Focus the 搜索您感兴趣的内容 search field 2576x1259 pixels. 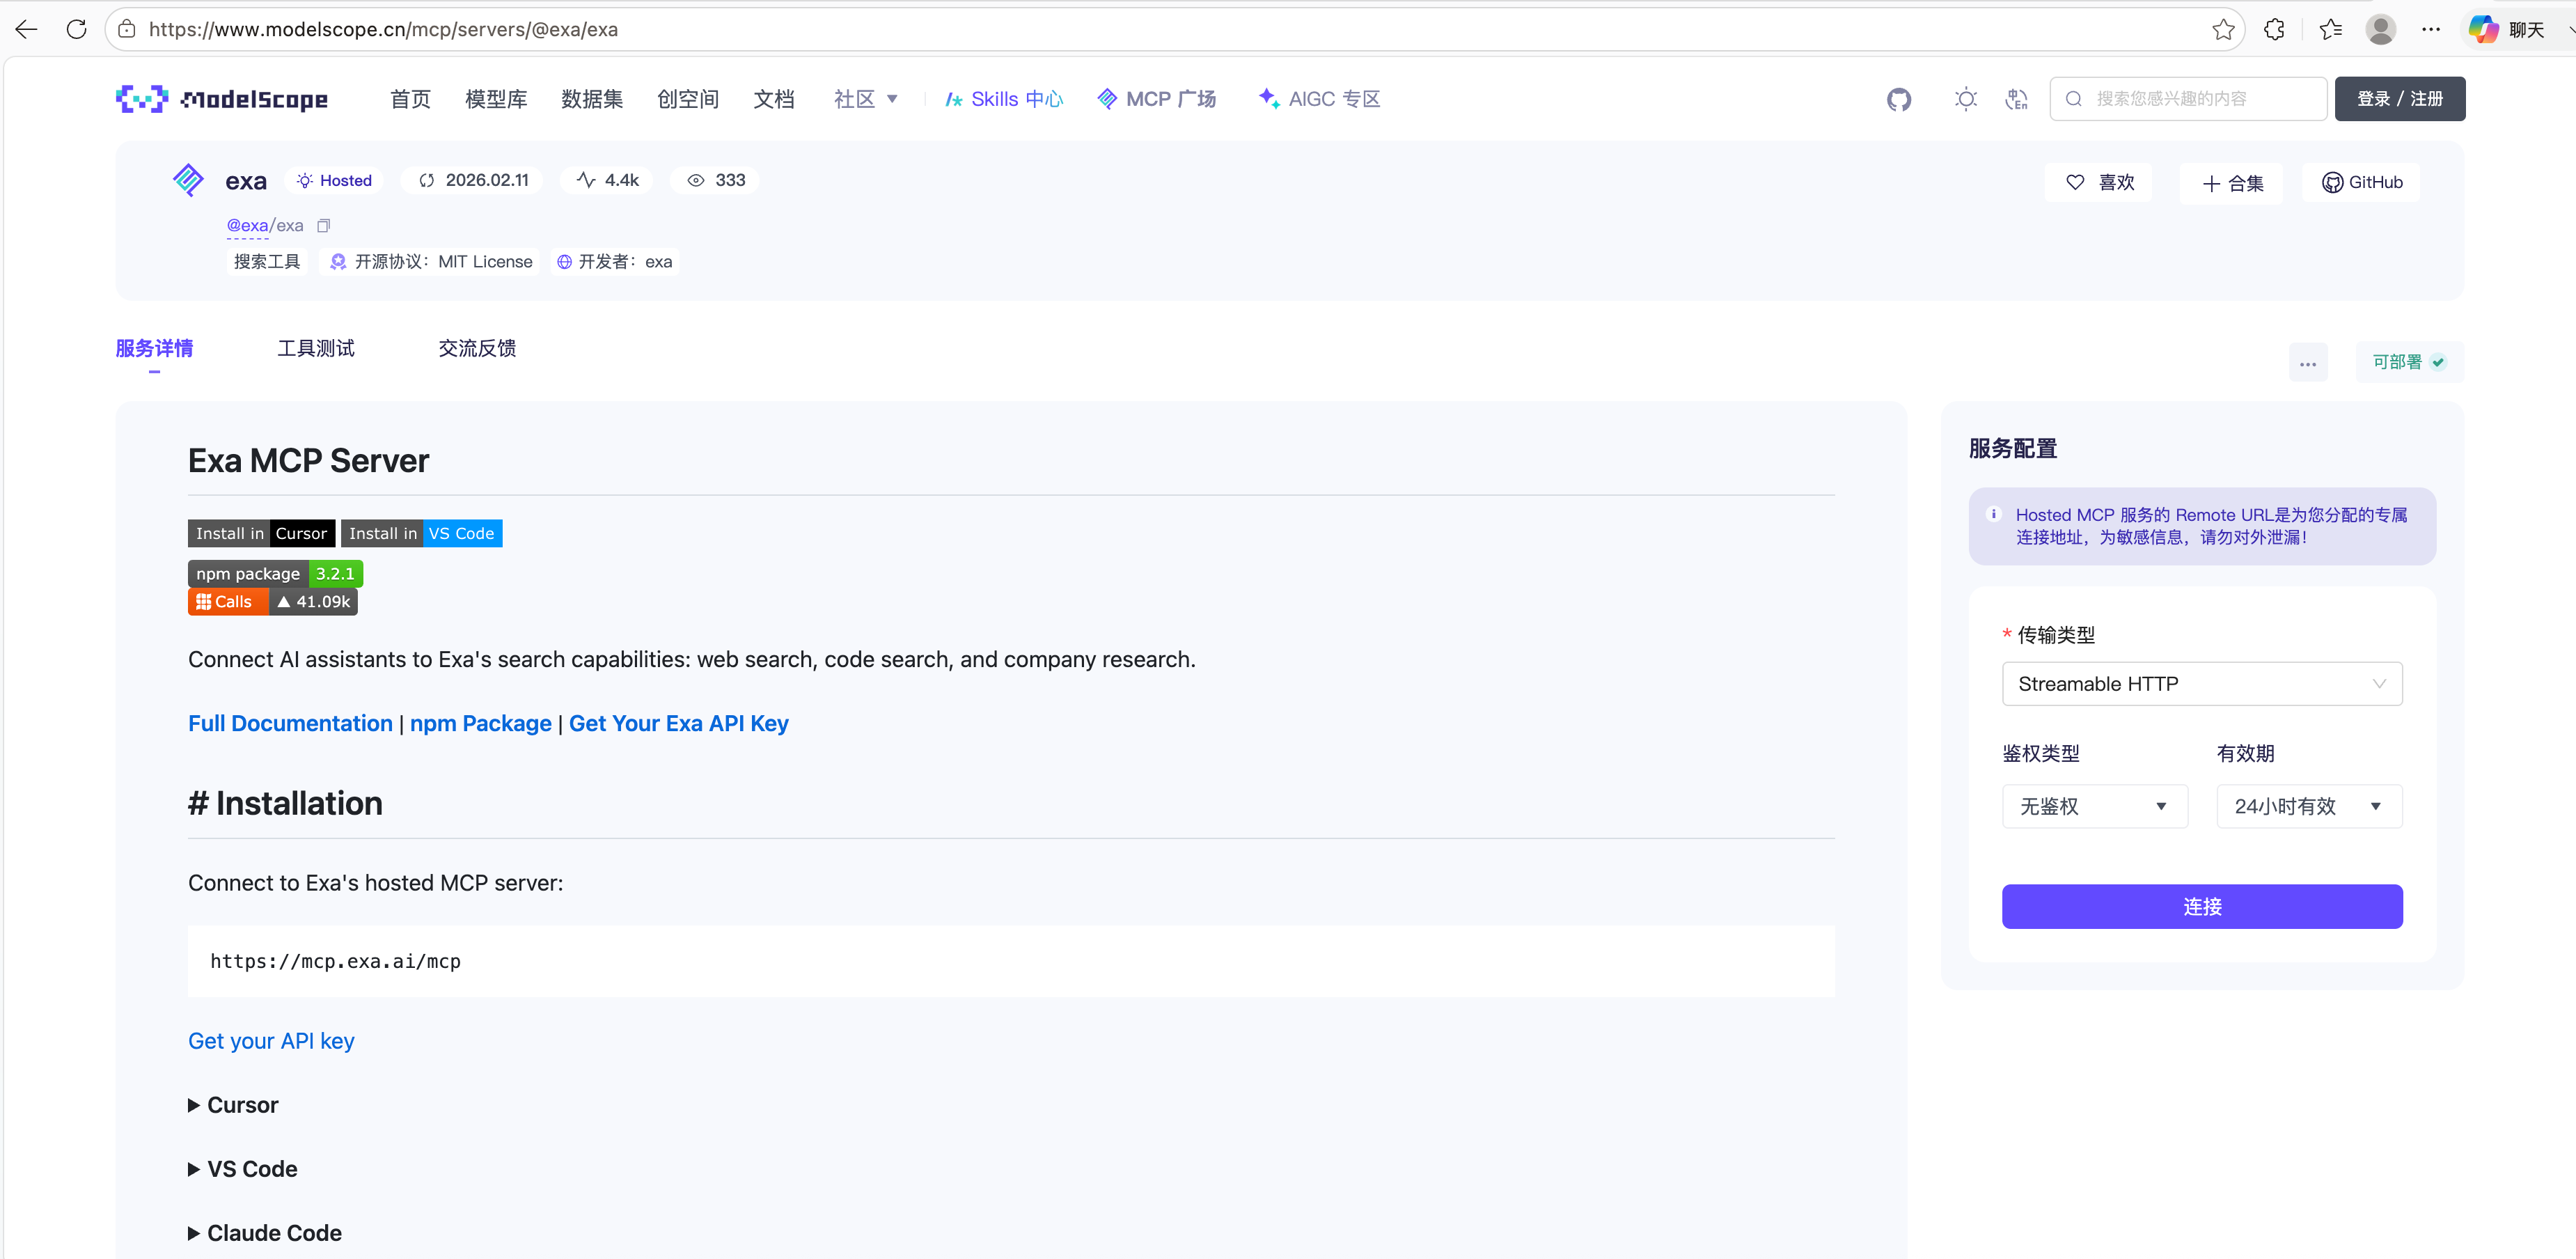tap(2188, 99)
